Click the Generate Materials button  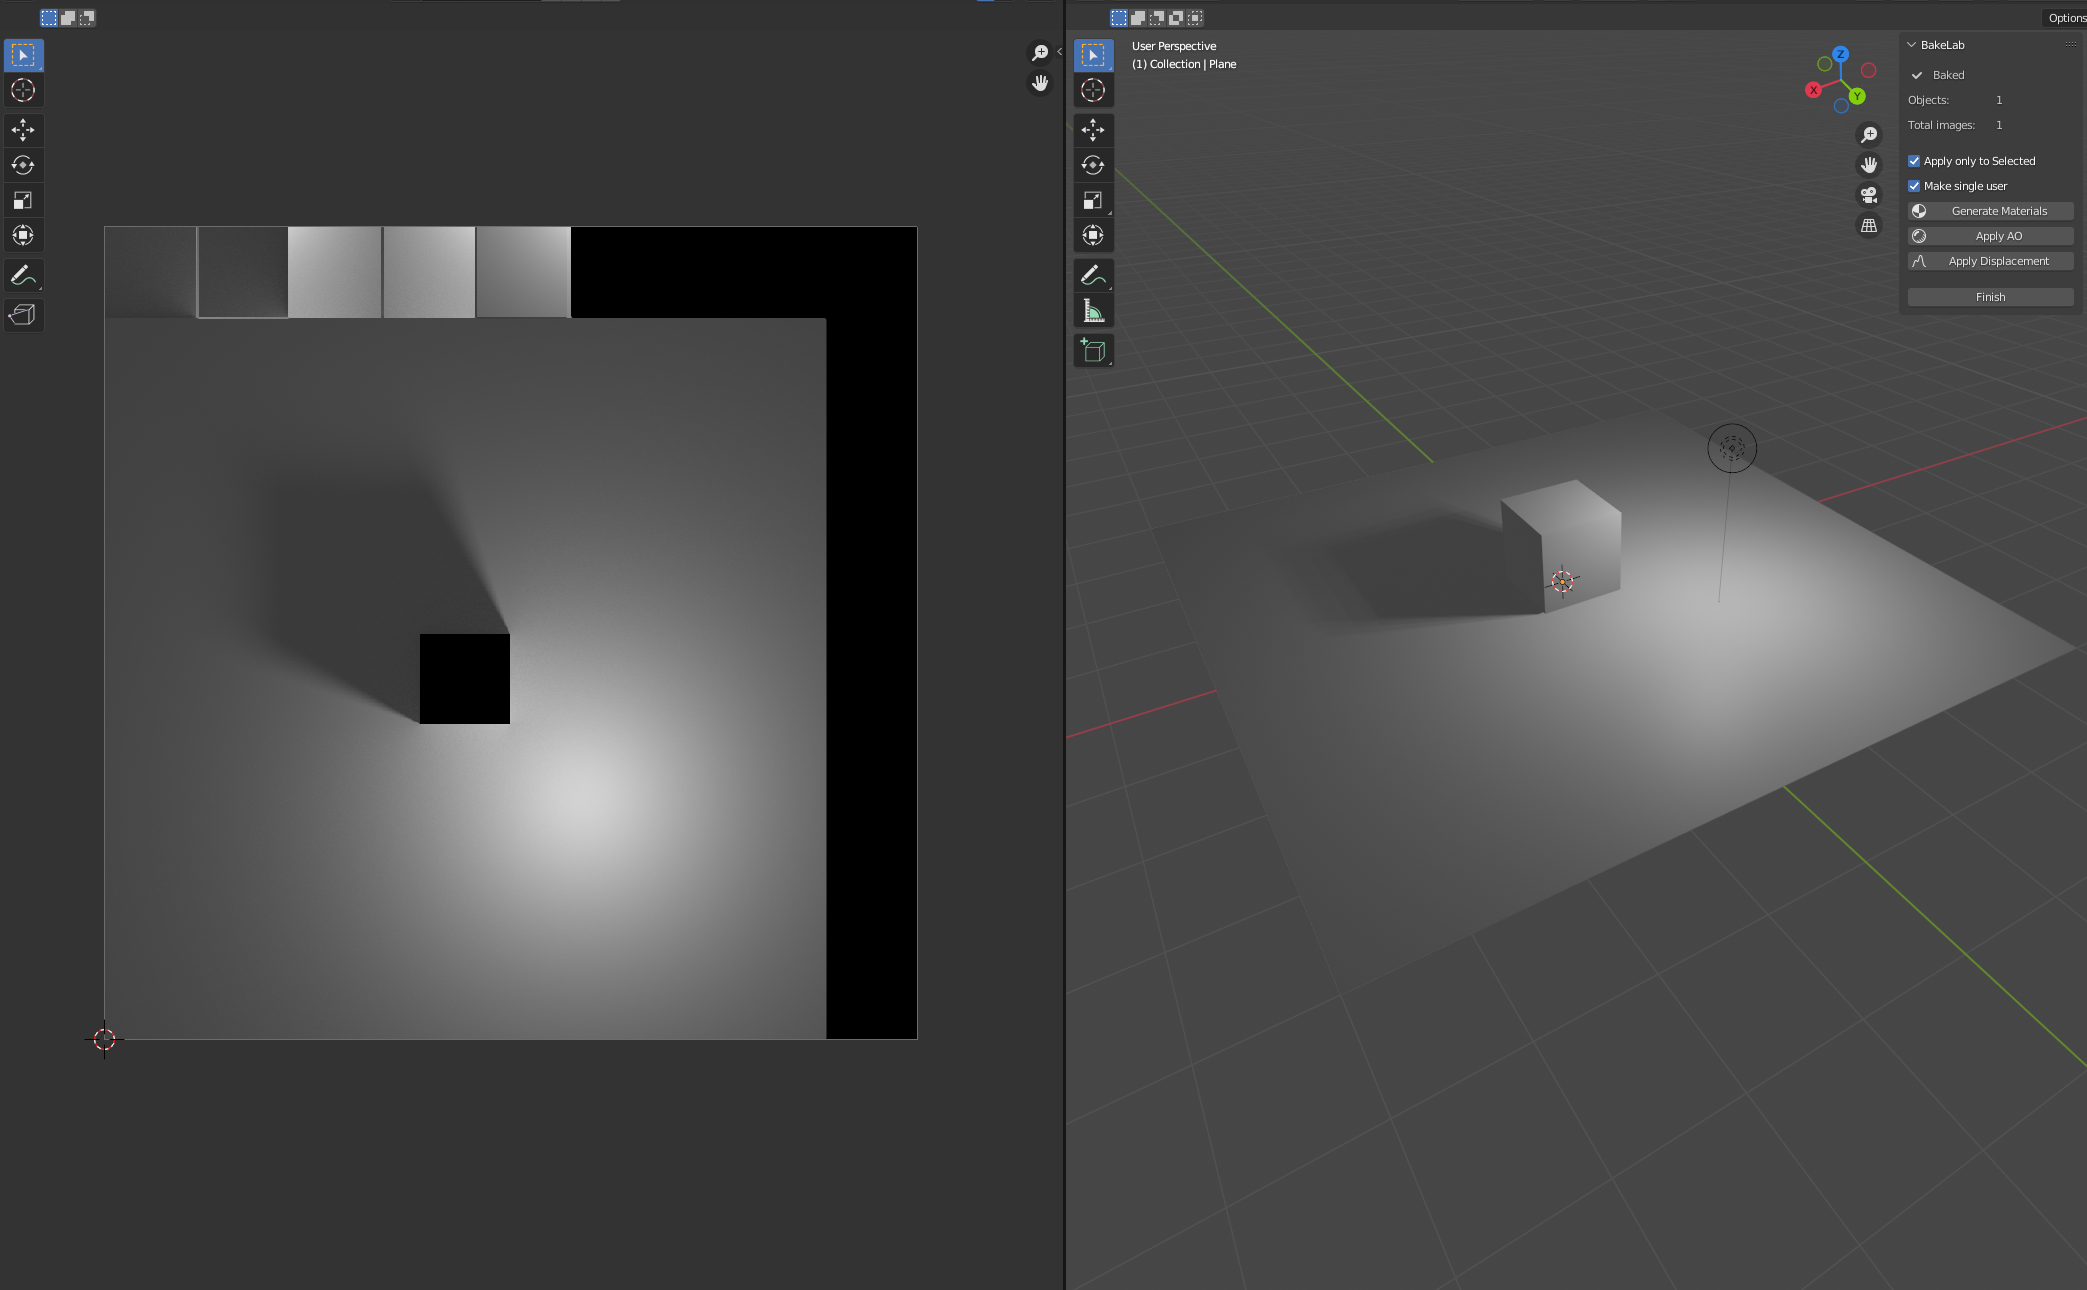[x=1990, y=210]
